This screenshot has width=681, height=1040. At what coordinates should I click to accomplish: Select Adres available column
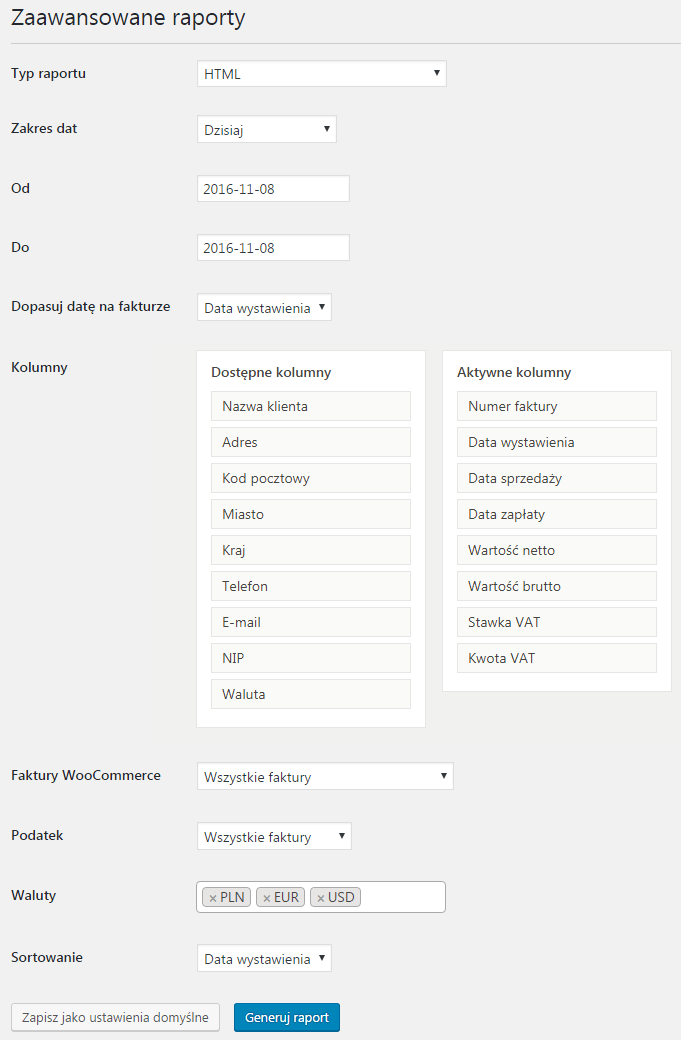[311, 442]
